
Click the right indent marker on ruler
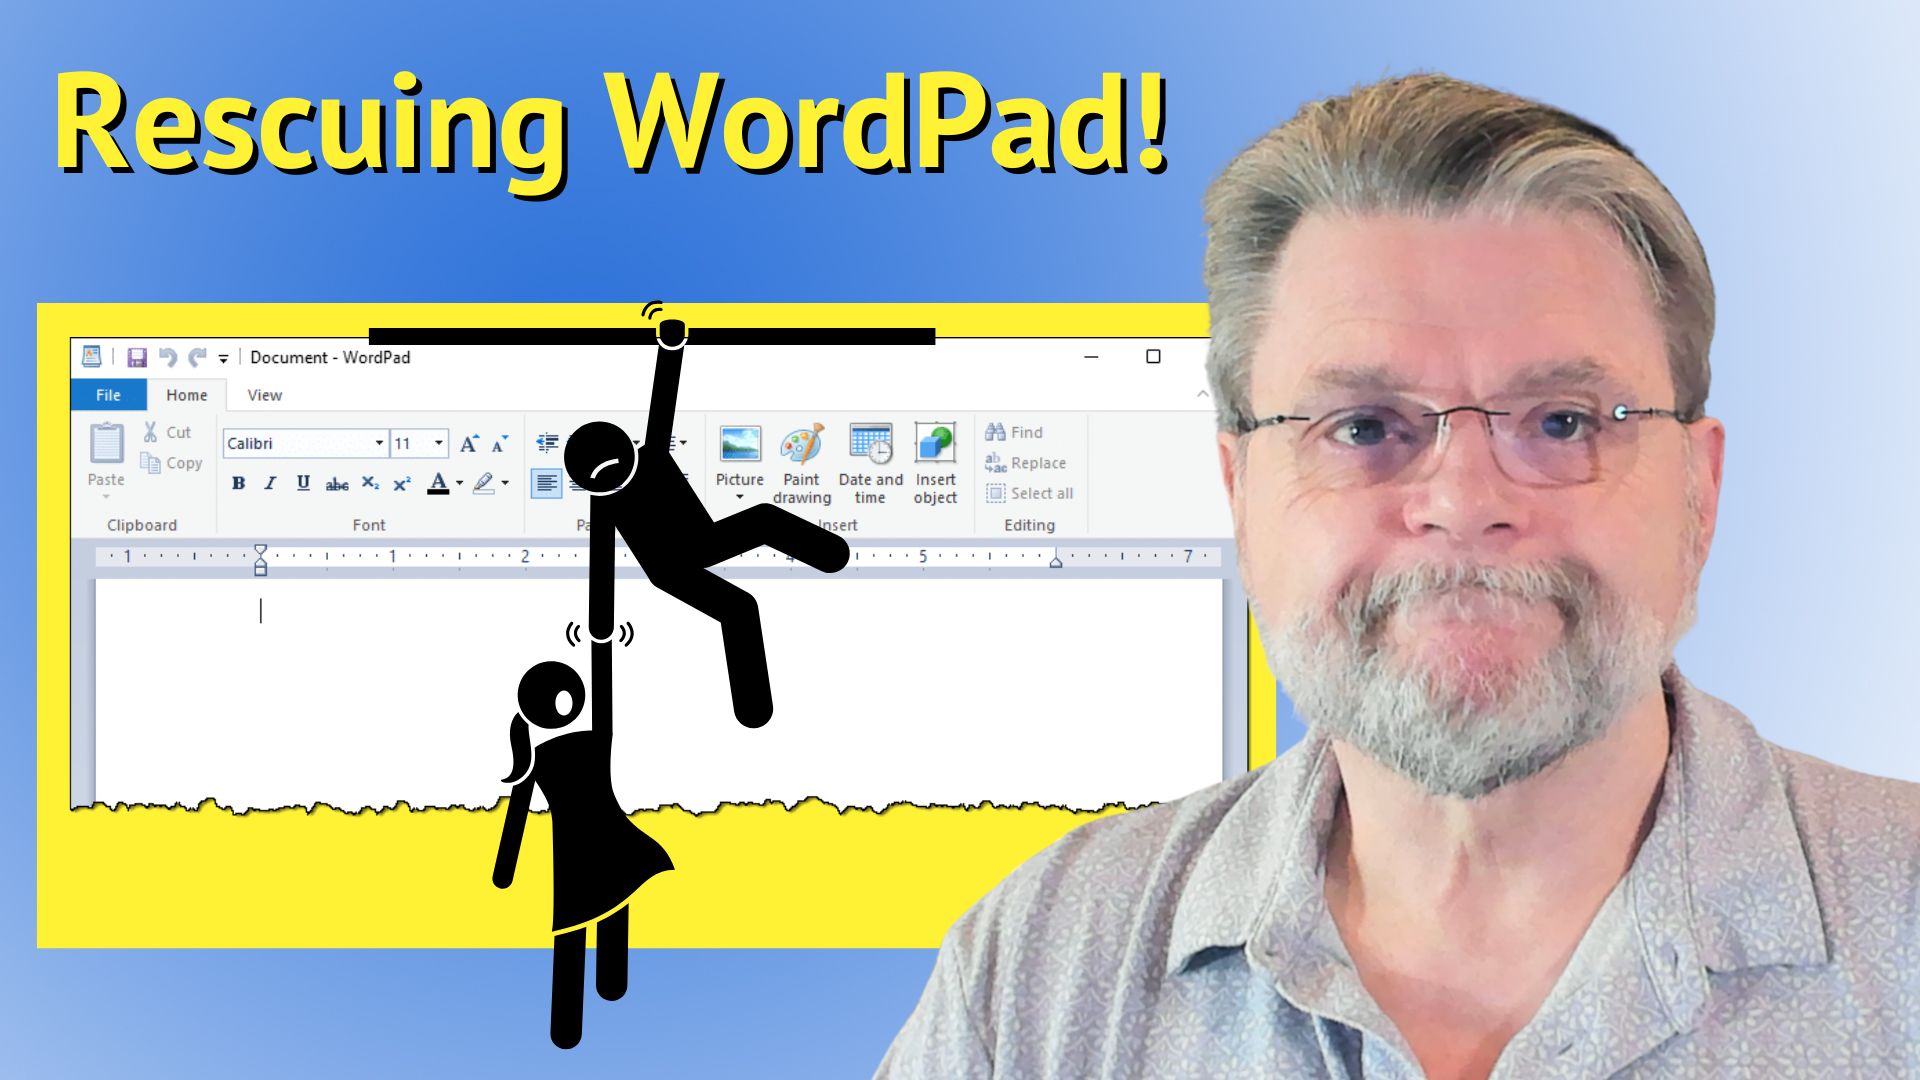[1055, 562]
